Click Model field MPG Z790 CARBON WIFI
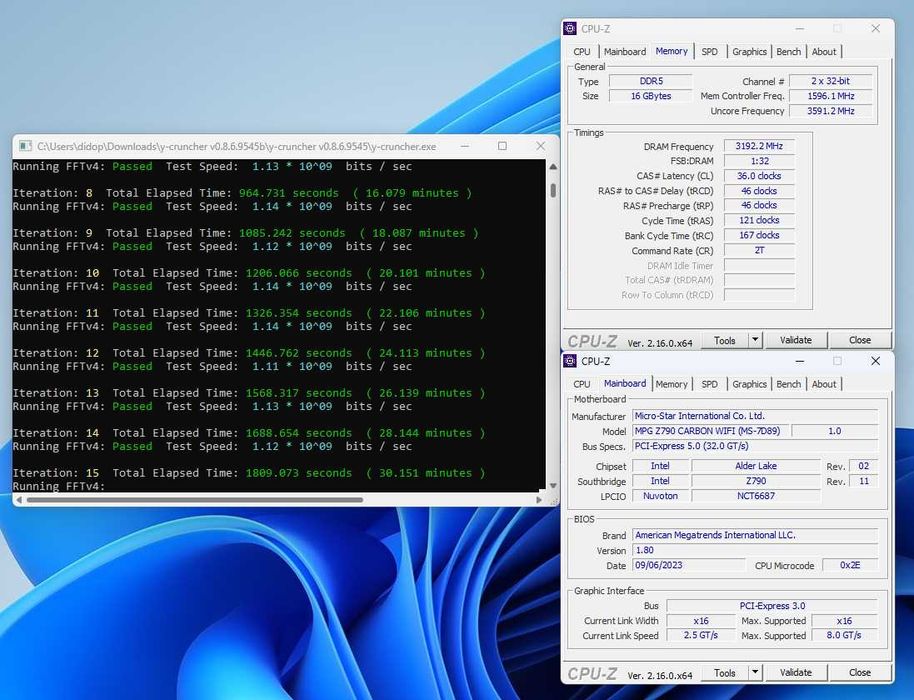The image size is (914, 700). pos(711,431)
